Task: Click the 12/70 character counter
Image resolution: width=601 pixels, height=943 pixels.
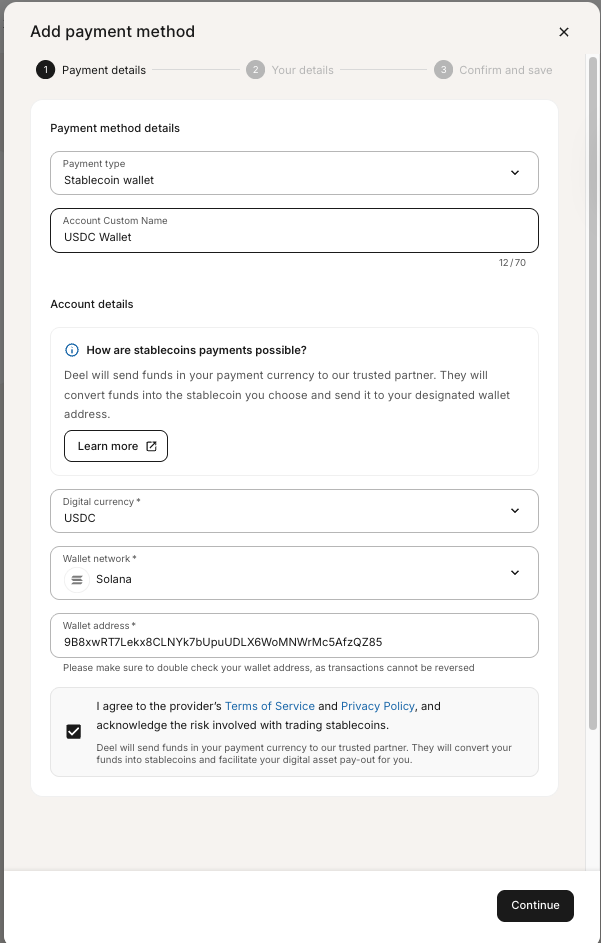Action: [512, 263]
